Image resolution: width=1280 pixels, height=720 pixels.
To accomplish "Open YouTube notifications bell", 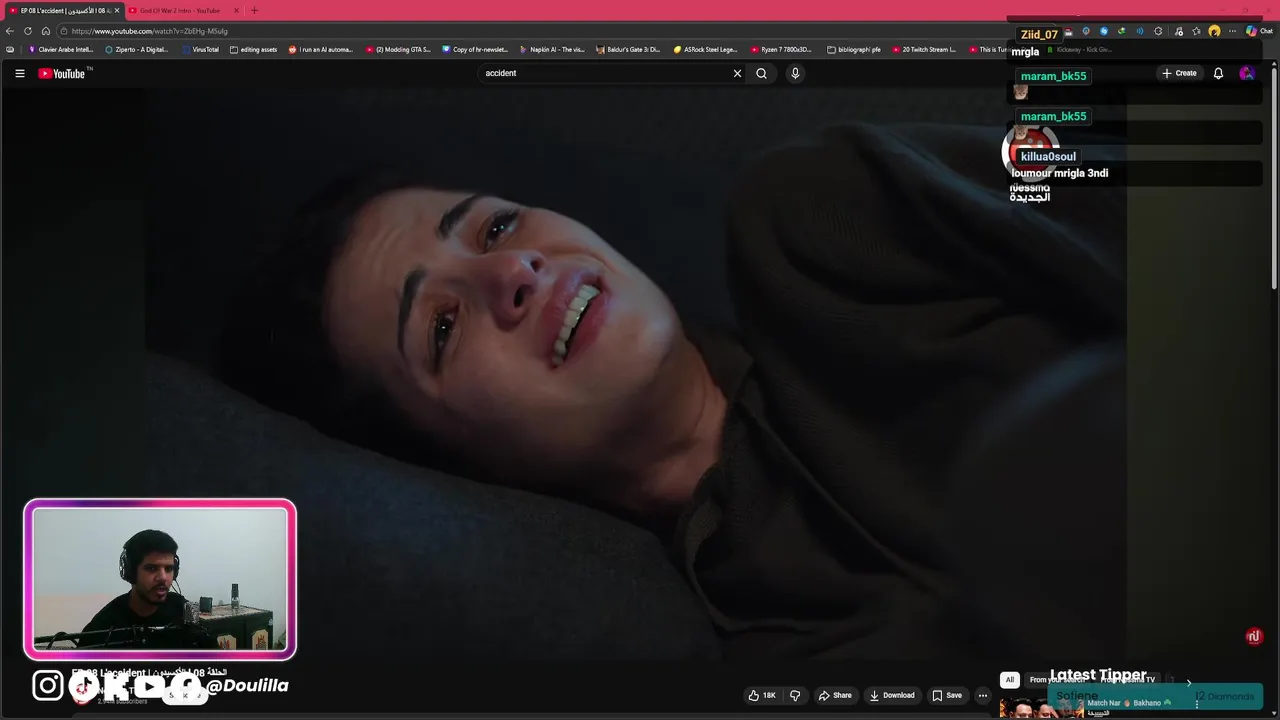I will (x=1218, y=73).
